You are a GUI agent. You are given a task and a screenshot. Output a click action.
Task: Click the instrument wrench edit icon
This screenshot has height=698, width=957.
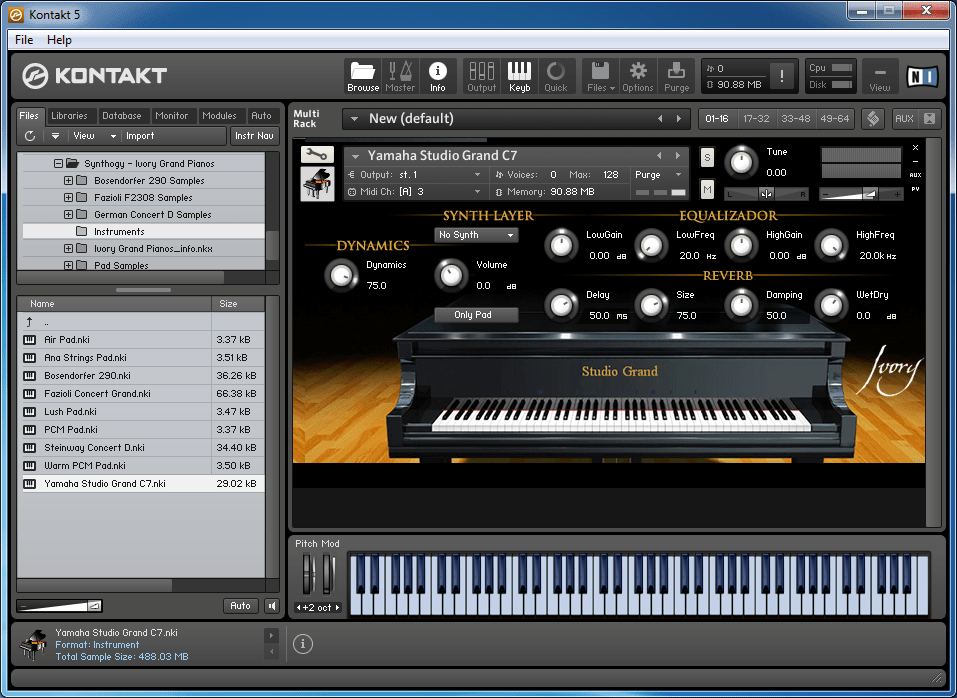(x=317, y=154)
